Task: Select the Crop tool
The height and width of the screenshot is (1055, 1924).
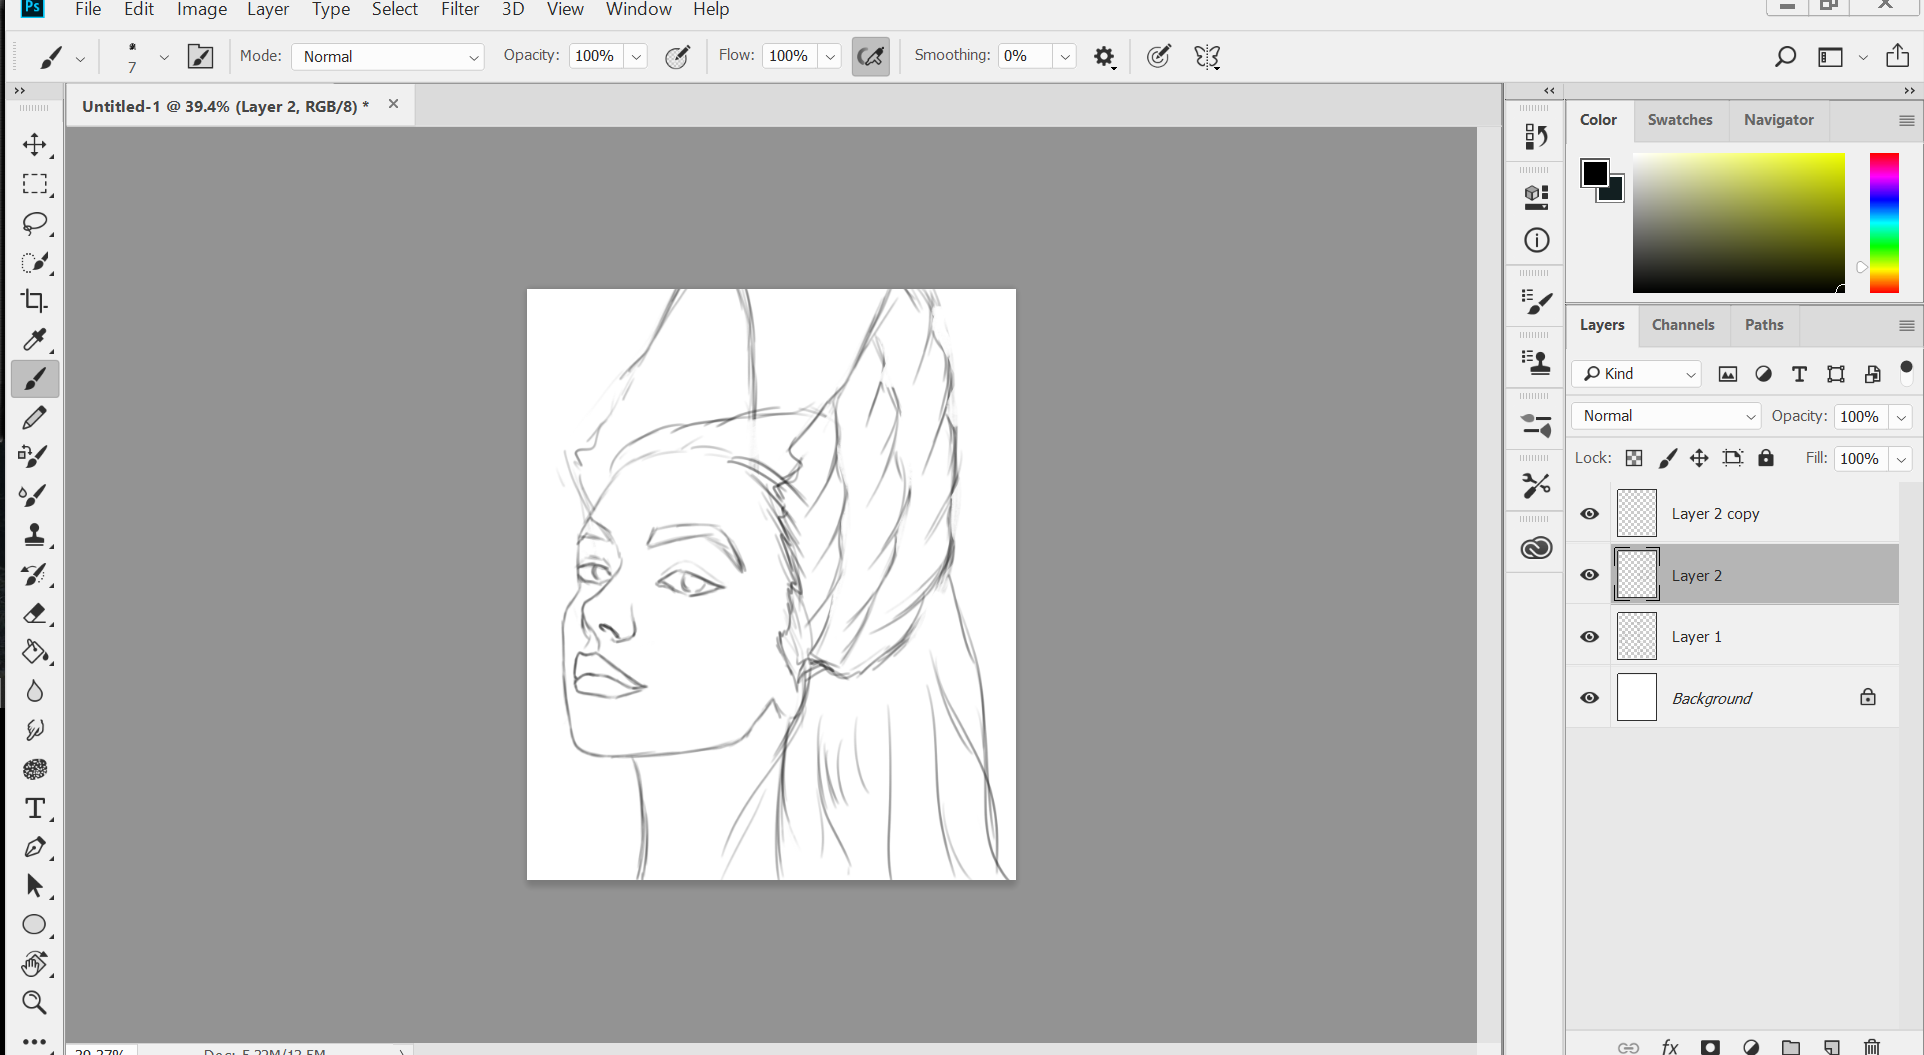Action: tap(35, 301)
